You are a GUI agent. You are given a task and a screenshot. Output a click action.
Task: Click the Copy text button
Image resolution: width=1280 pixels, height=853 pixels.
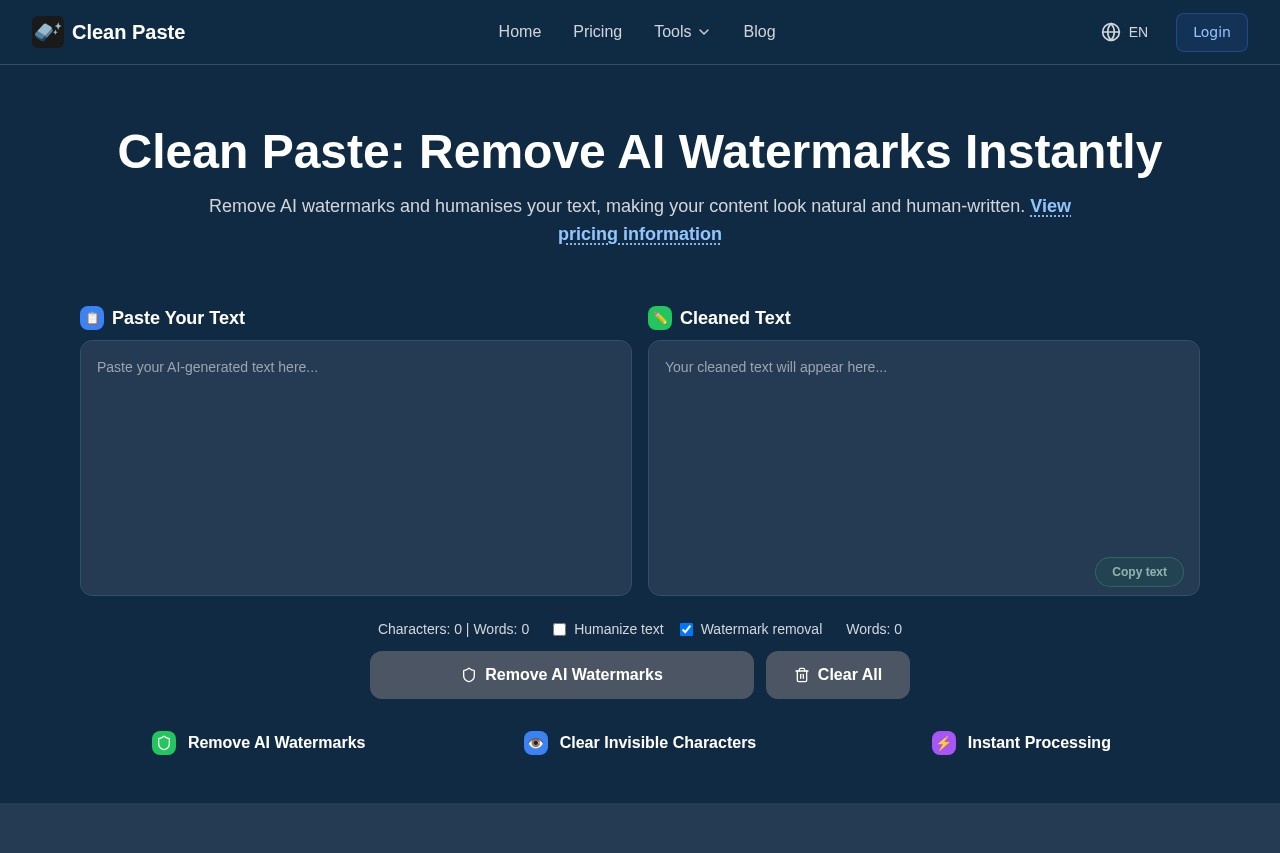coord(1139,572)
